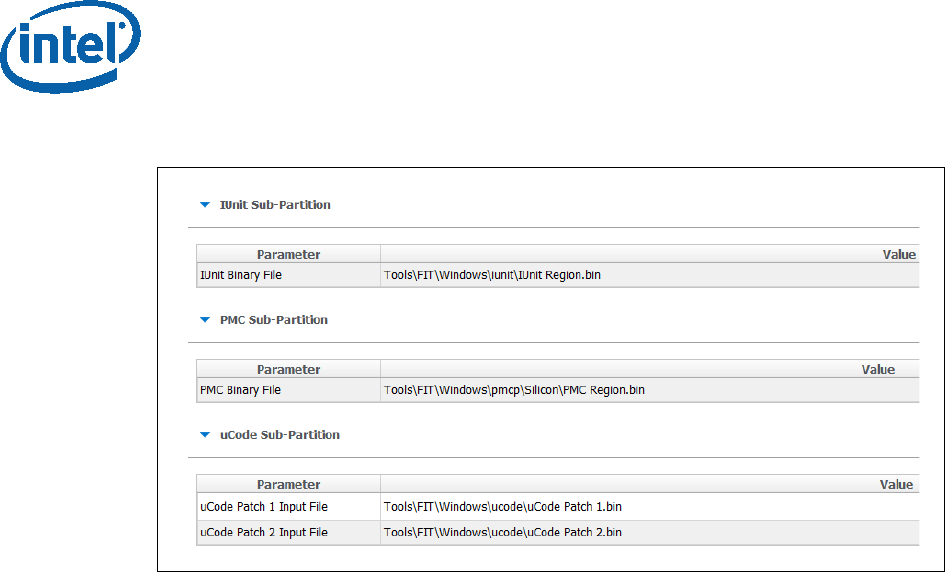Toggle the uCode Sub-Partition disclosure arrow
Viewport: 945px width, 572px height.
click(205, 436)
